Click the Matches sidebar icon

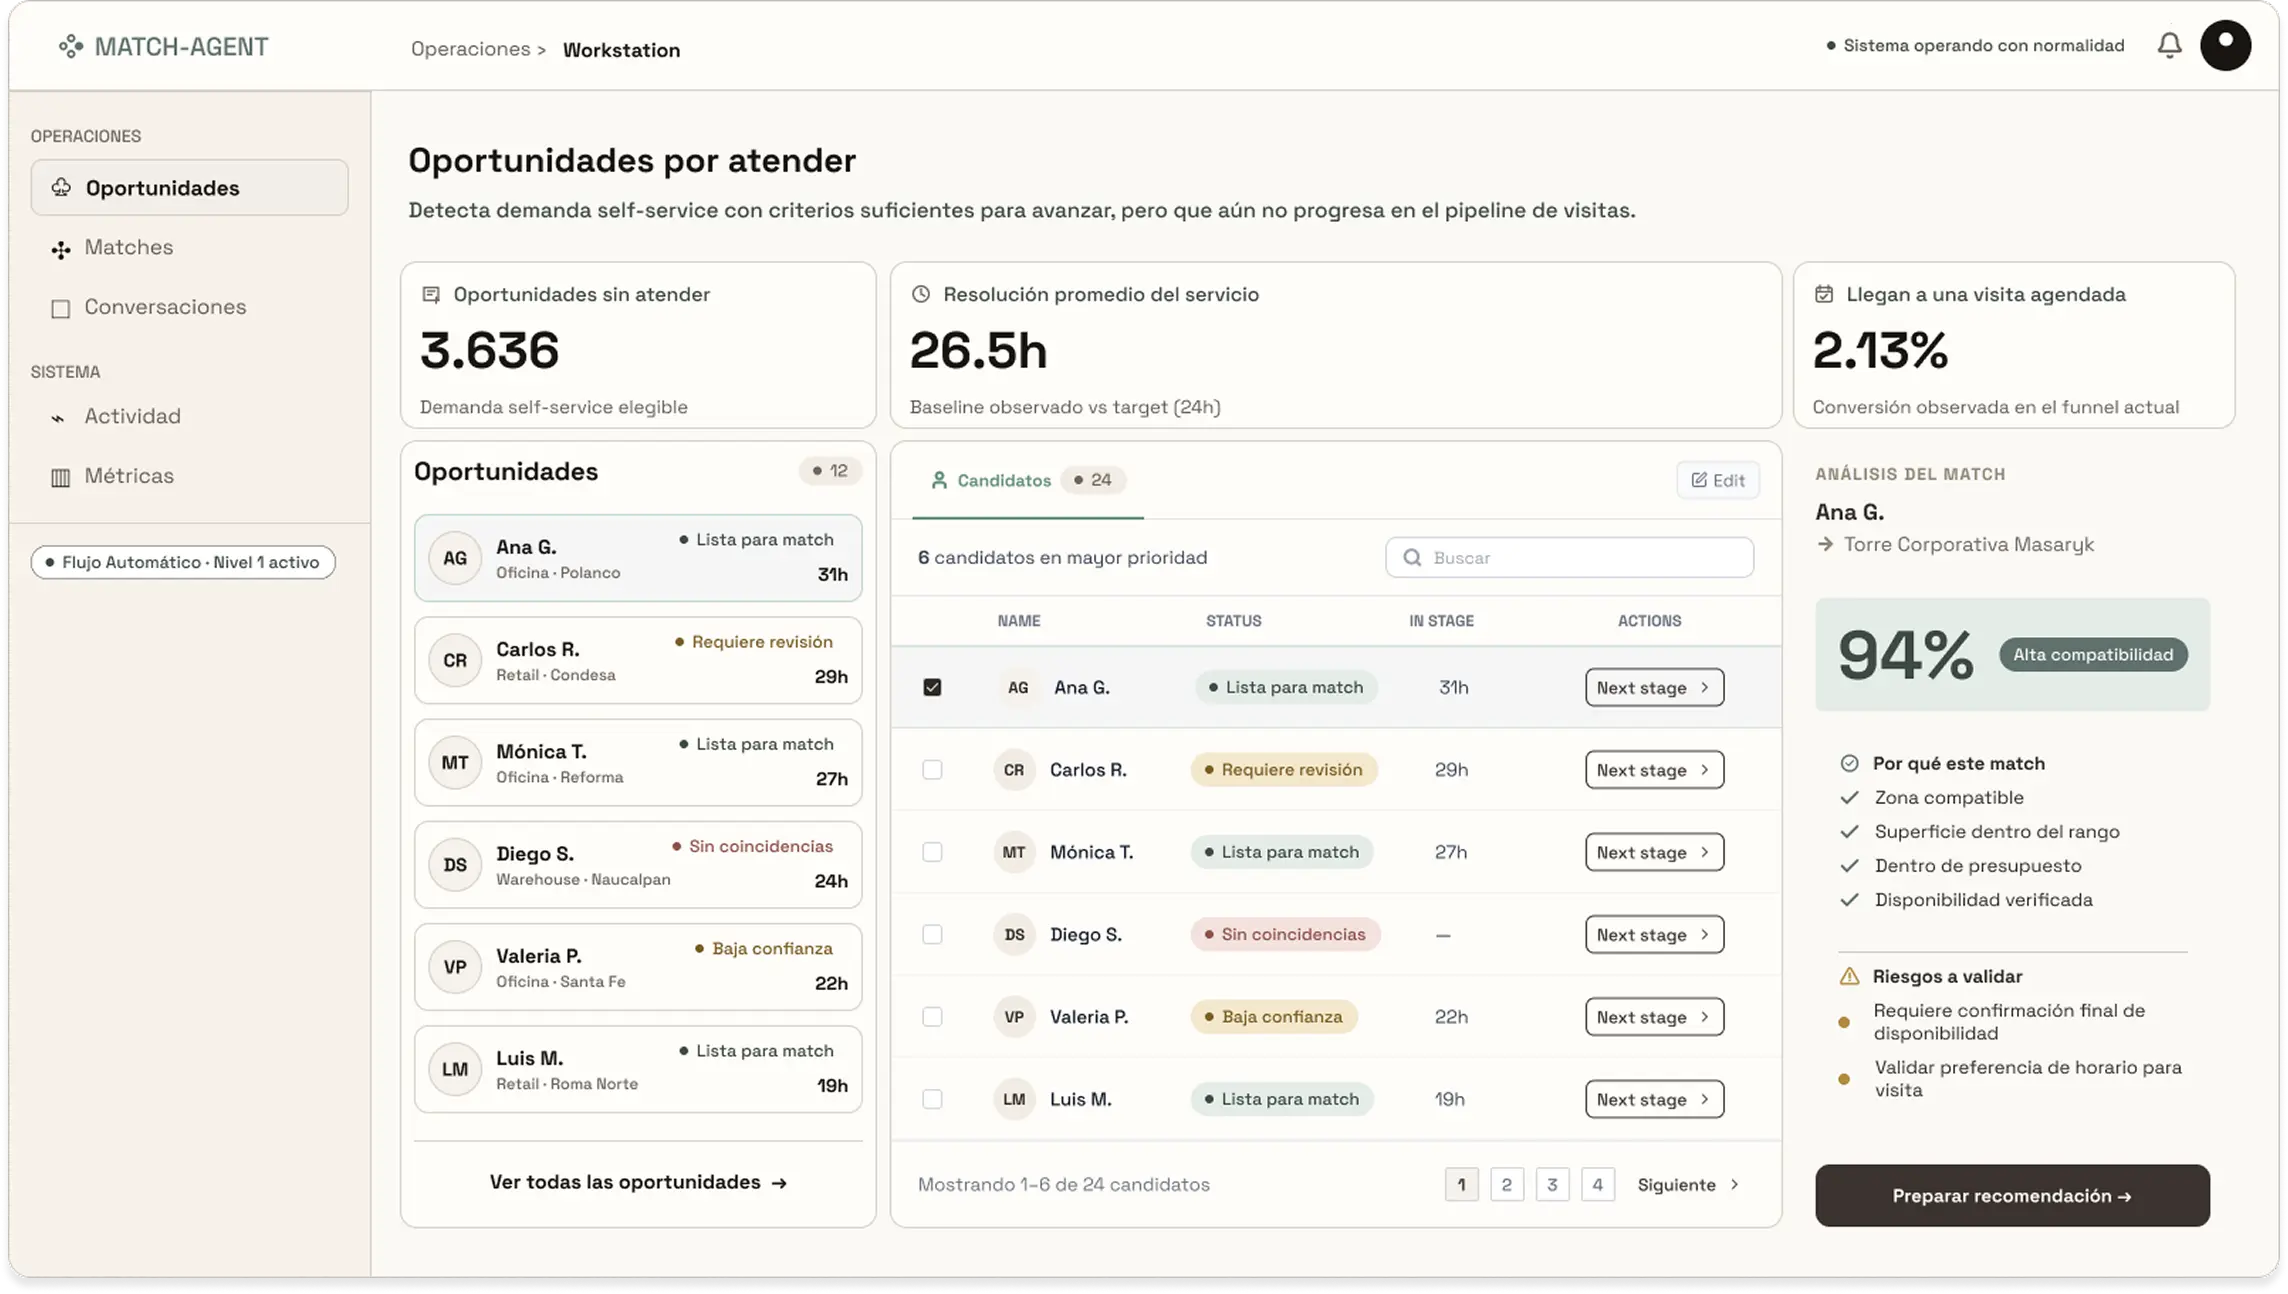[61, 248]
